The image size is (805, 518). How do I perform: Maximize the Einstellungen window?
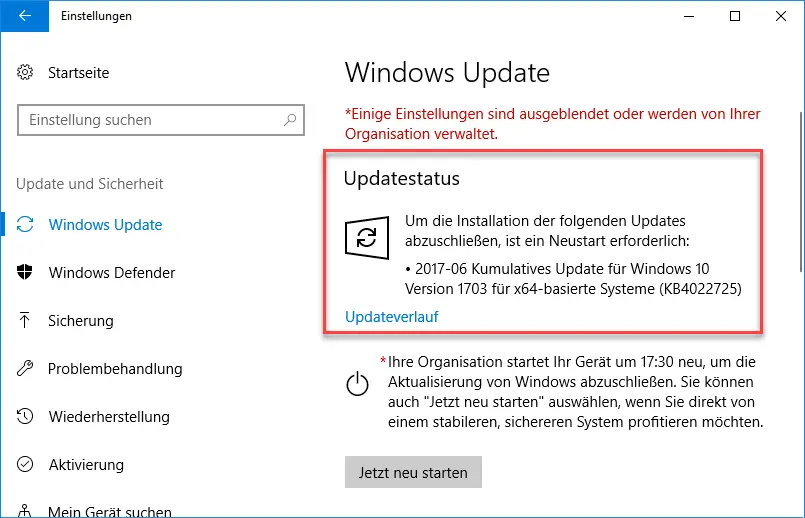pos(735,16)
